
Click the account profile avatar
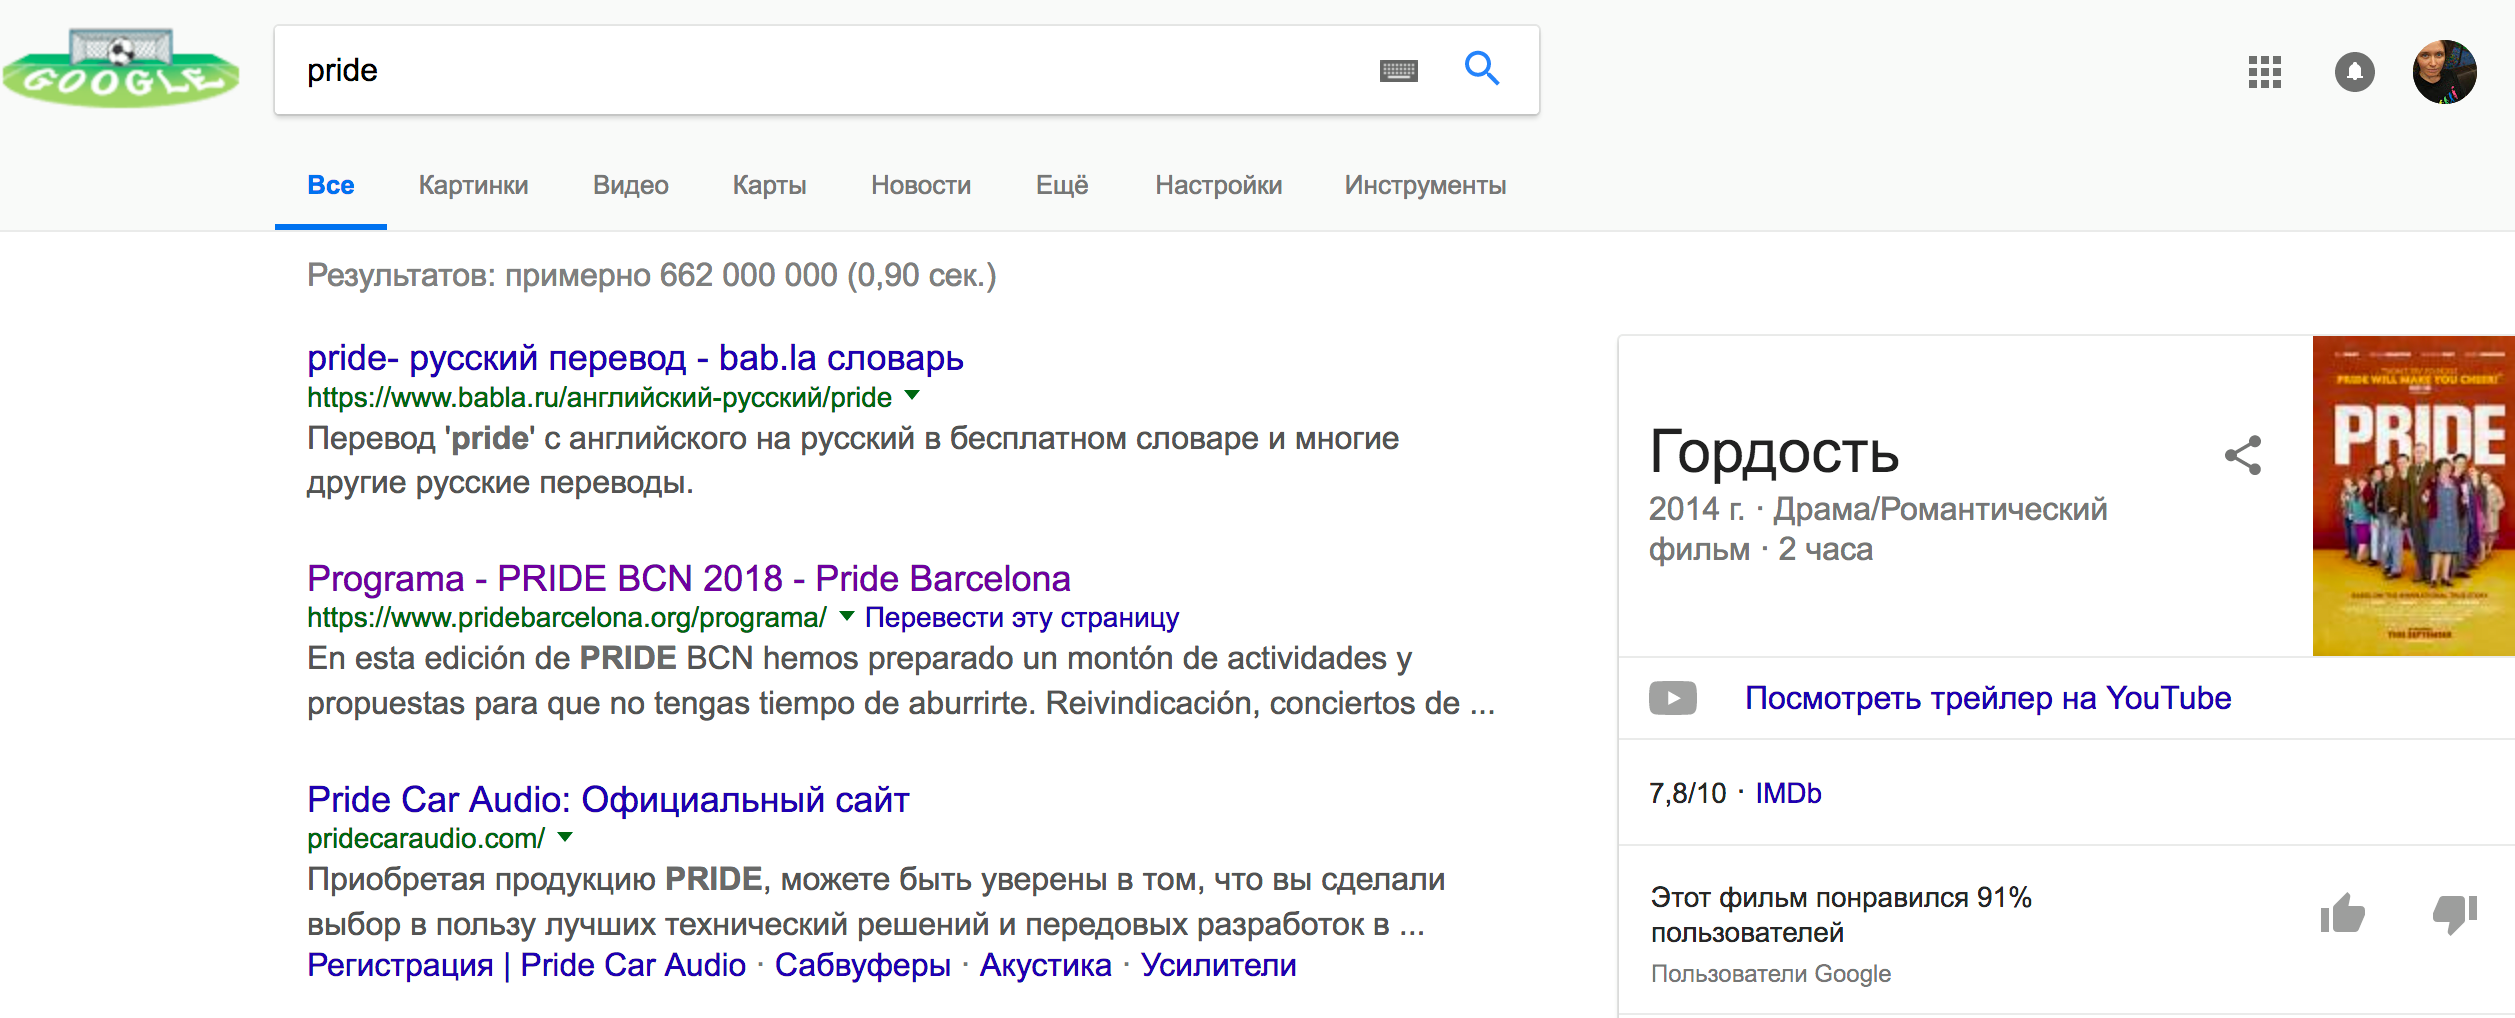pos(2443,72)
